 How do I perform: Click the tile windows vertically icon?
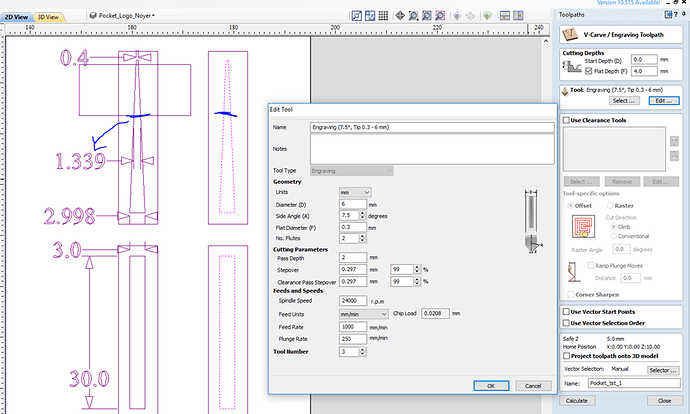[518, 16]
